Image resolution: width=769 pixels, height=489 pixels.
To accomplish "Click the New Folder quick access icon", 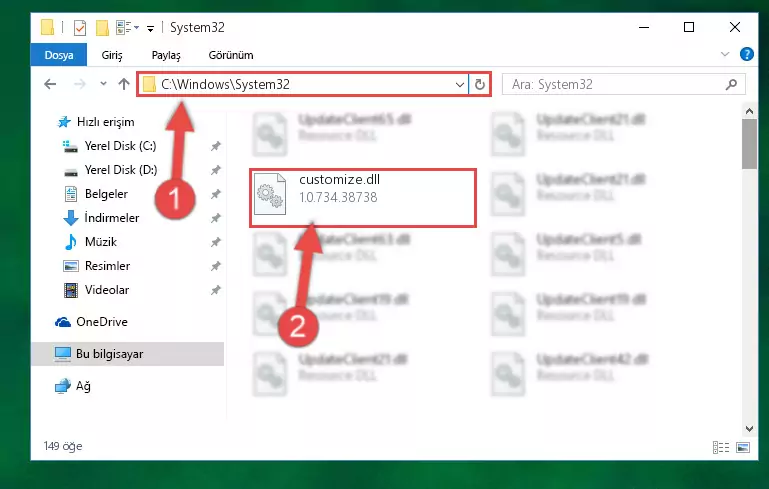I will point(102,27).
